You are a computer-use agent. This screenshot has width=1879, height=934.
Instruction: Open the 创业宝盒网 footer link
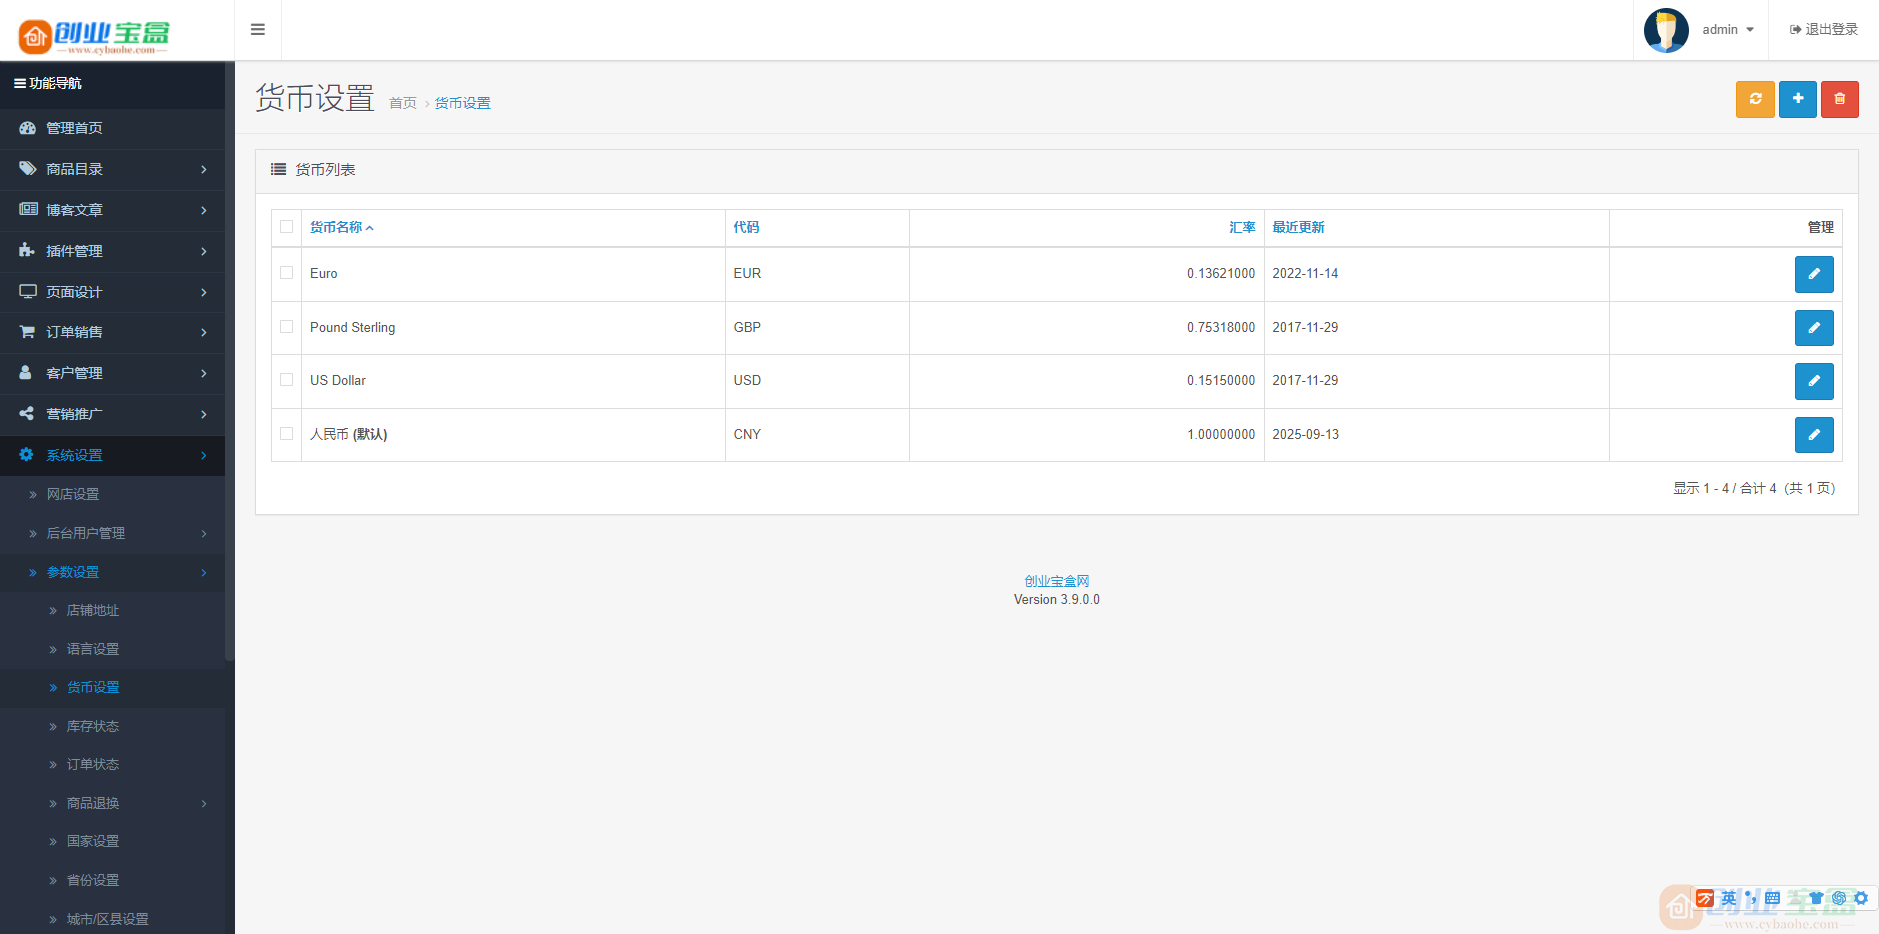1056,581
